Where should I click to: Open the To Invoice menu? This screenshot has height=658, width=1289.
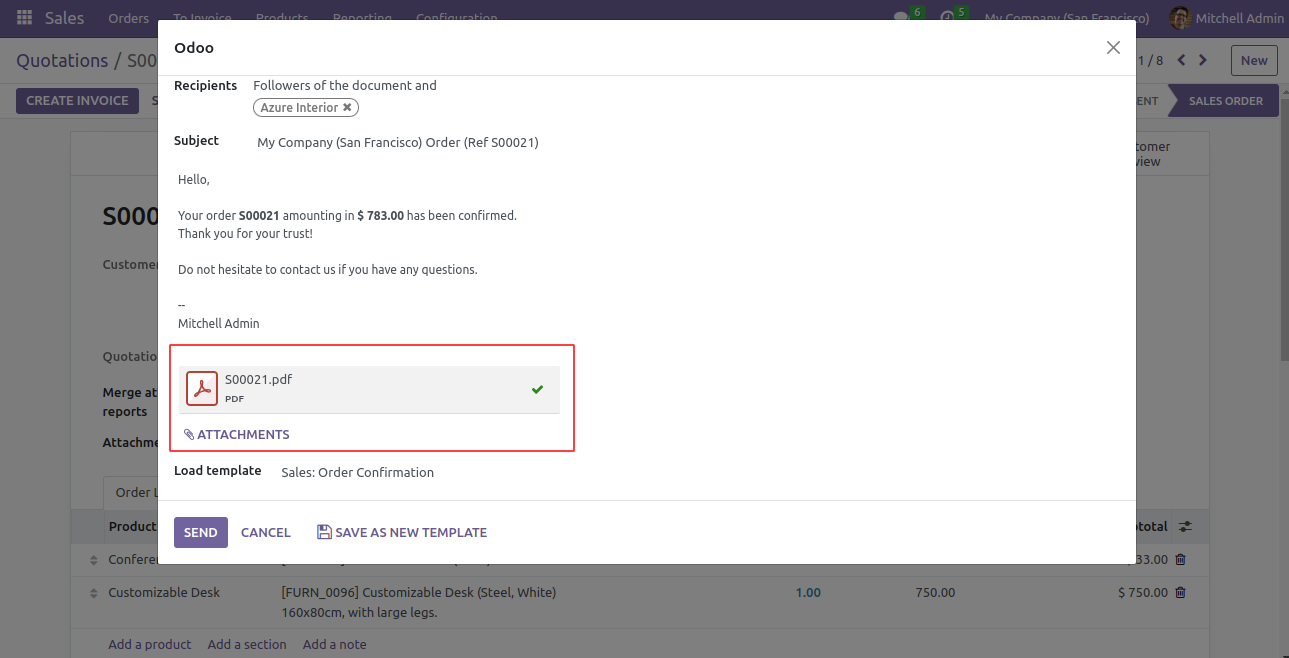[x=202, y=18]
